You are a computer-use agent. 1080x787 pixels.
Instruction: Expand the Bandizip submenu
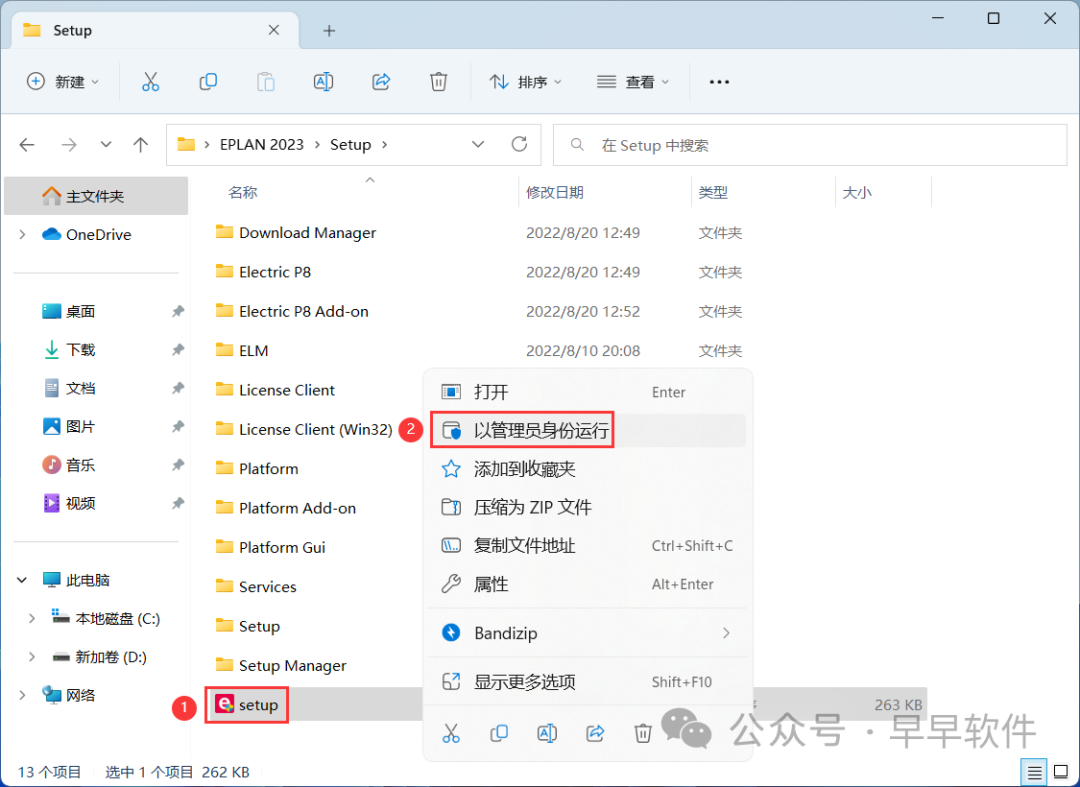tap(726, 633)
